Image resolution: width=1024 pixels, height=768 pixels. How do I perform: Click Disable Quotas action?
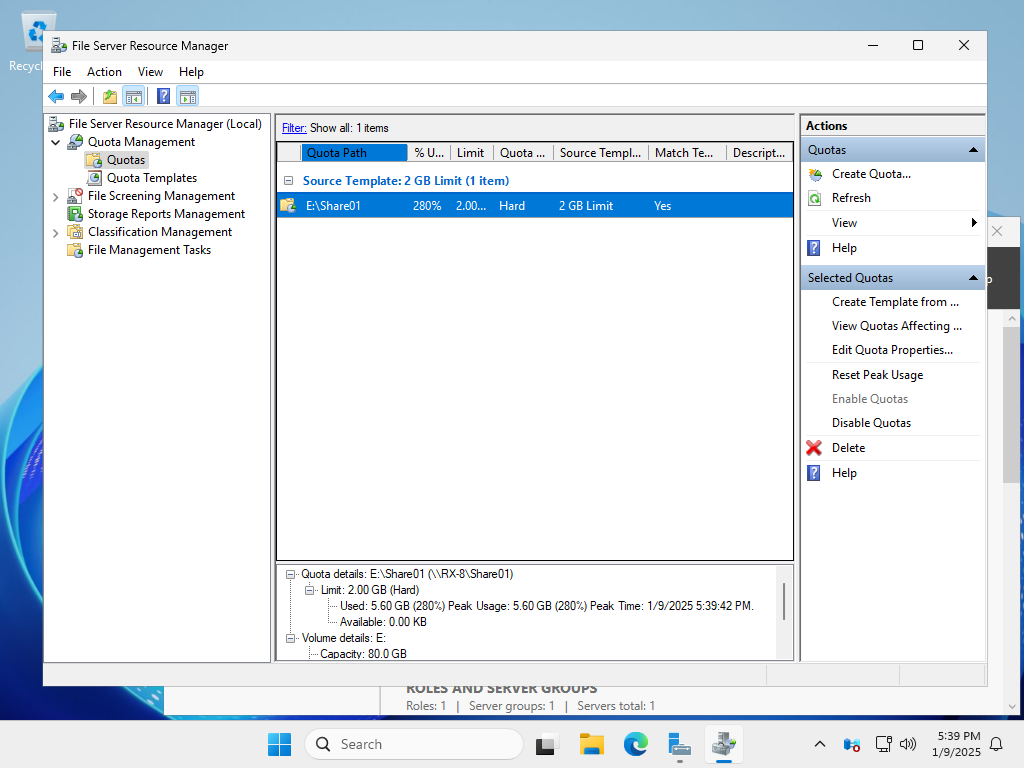click(871, 423)
